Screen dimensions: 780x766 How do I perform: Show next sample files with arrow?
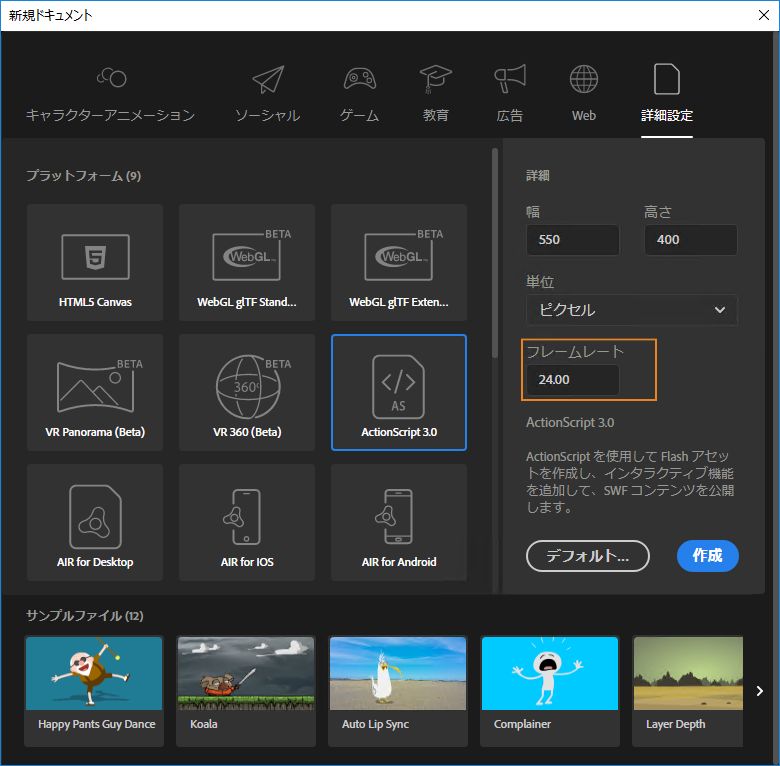[x=760, y=691]
